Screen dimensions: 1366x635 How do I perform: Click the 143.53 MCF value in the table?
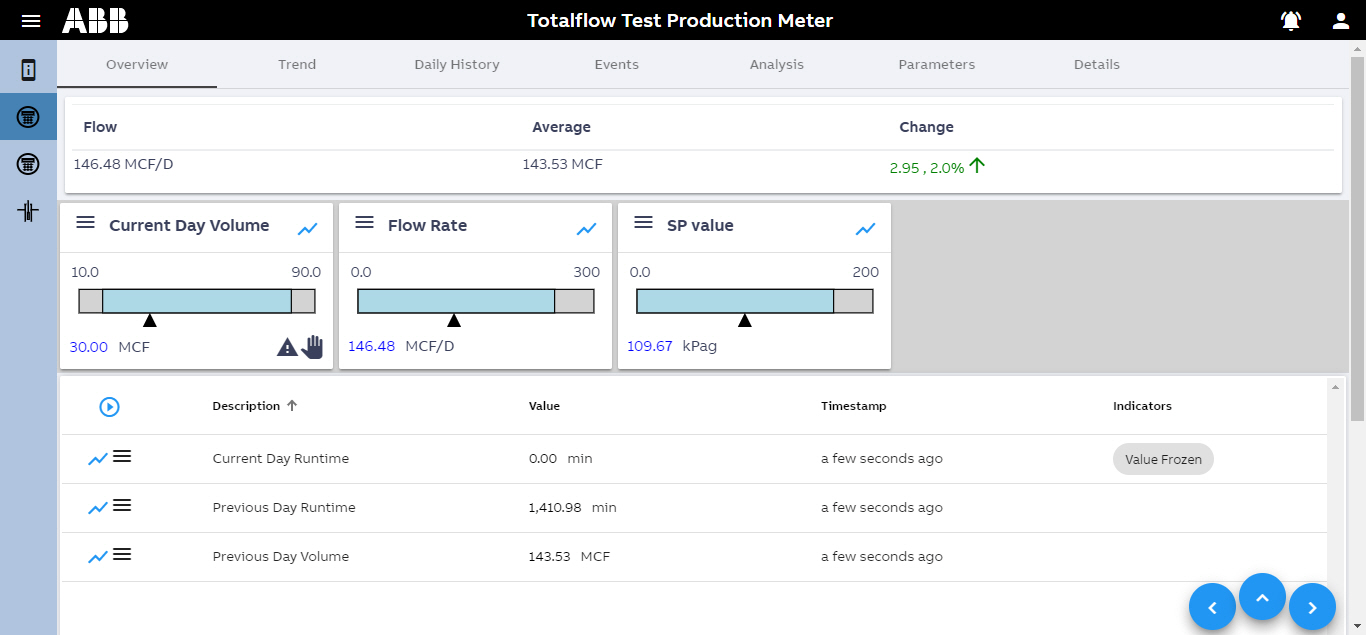(569, 557)
